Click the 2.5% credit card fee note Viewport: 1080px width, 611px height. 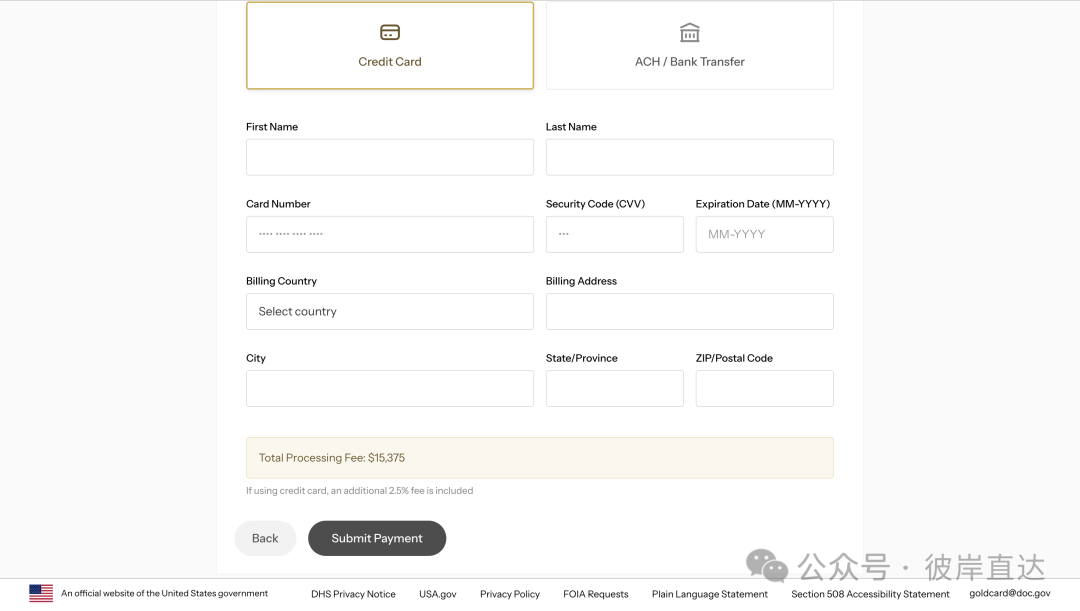point(360,490)
